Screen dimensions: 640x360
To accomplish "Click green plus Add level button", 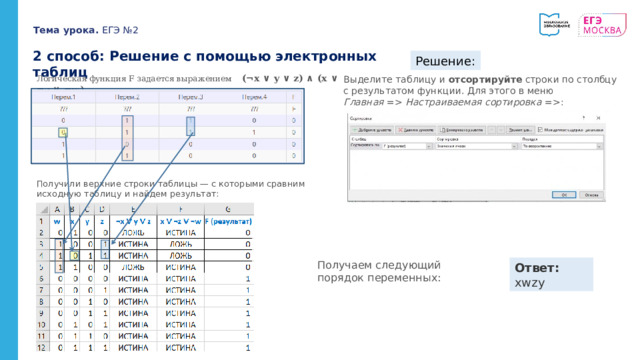I will click(372, 130).
